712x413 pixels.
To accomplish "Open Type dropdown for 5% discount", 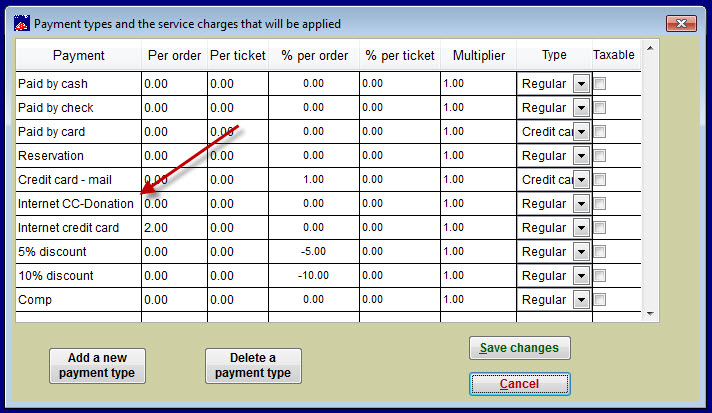I will [581, 252].
